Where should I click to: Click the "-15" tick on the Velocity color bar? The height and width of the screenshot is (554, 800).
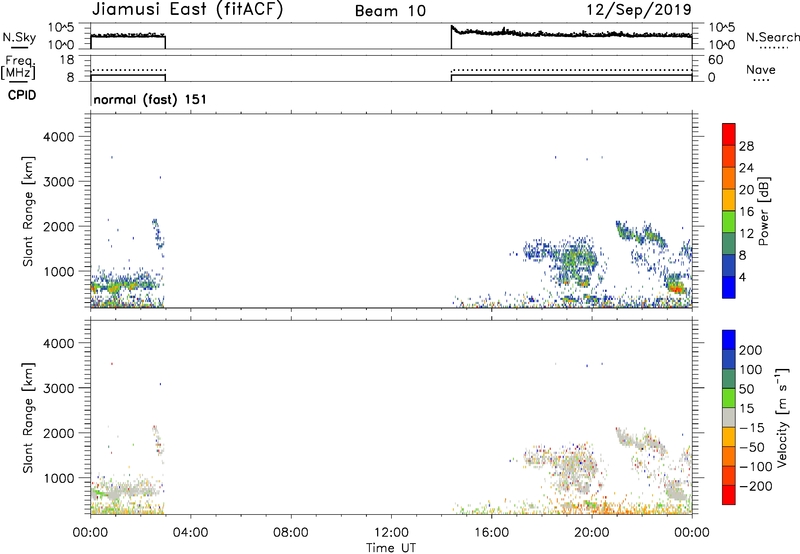(x=752, y=428)
